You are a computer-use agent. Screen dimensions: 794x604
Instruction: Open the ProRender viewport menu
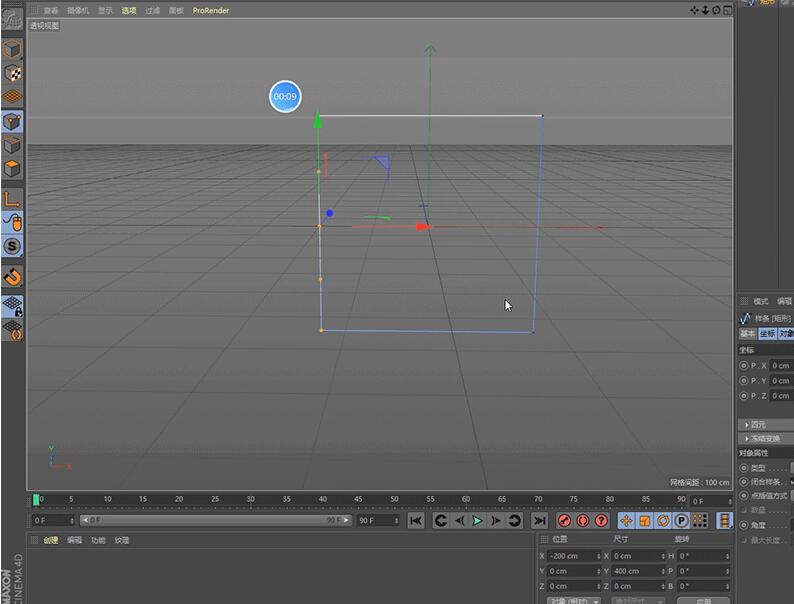click(x=211, y=10)
